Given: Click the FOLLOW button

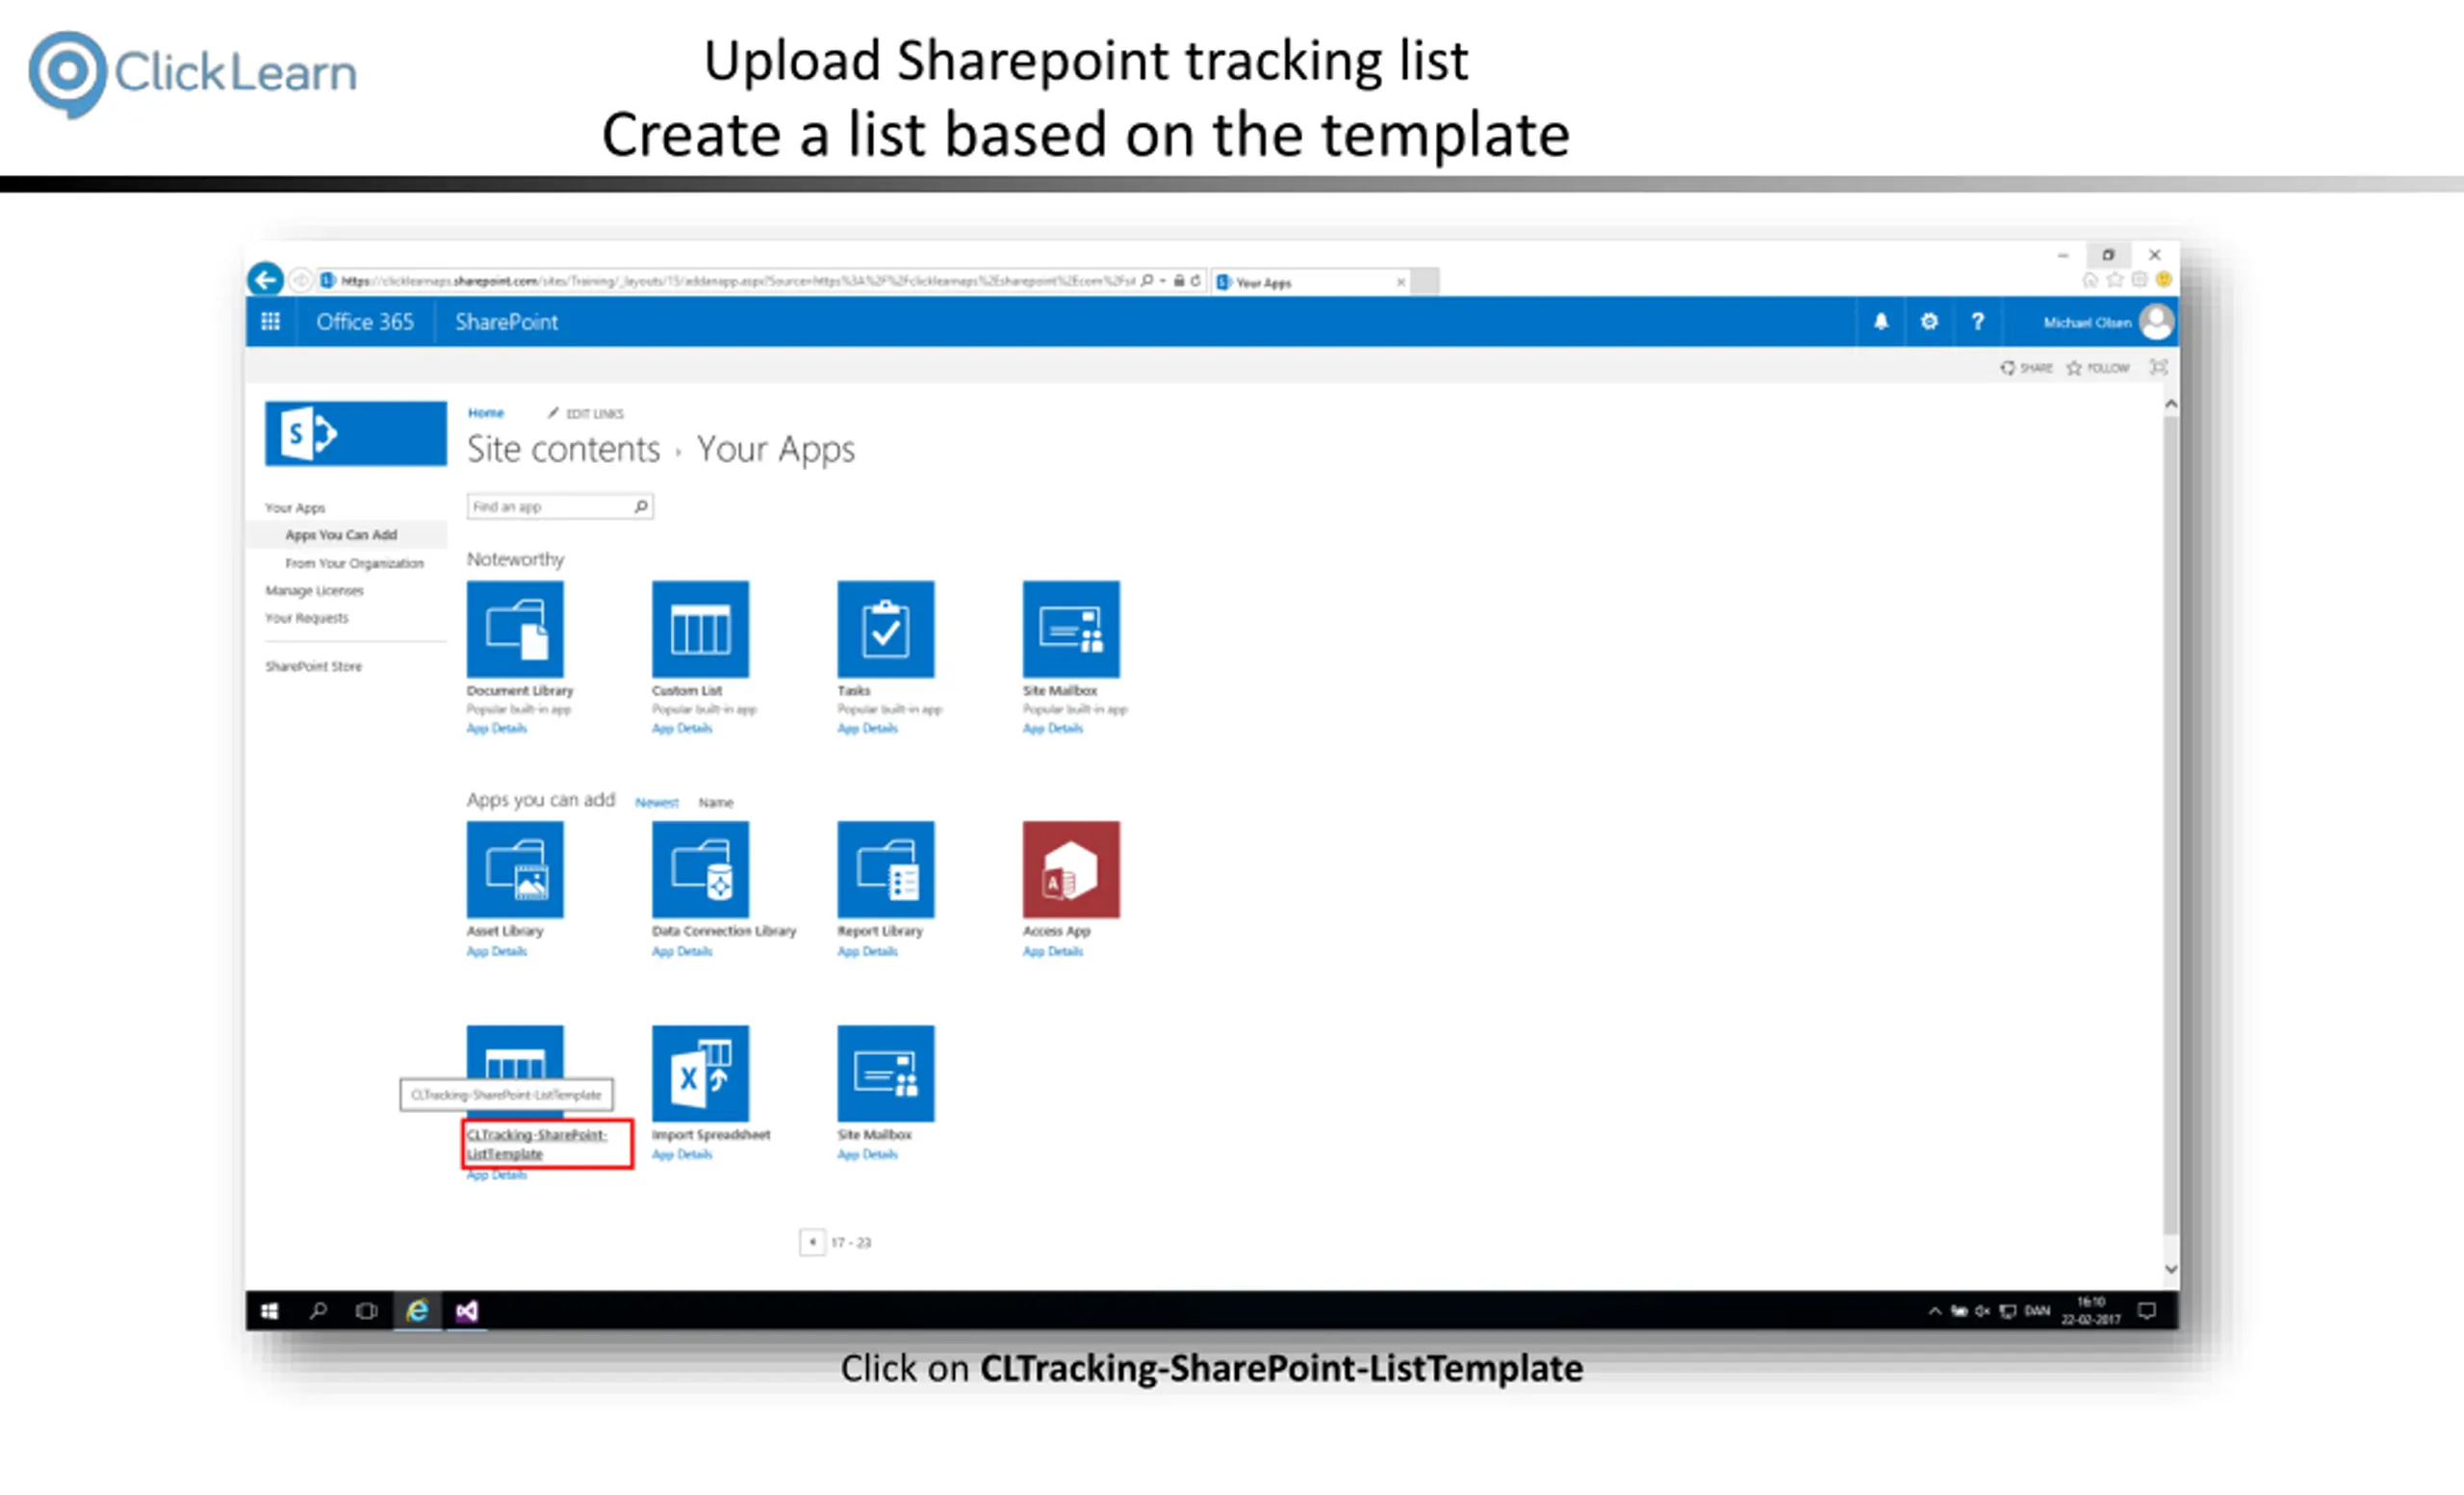Looking at the screenshot, I should pos(2098,368).
